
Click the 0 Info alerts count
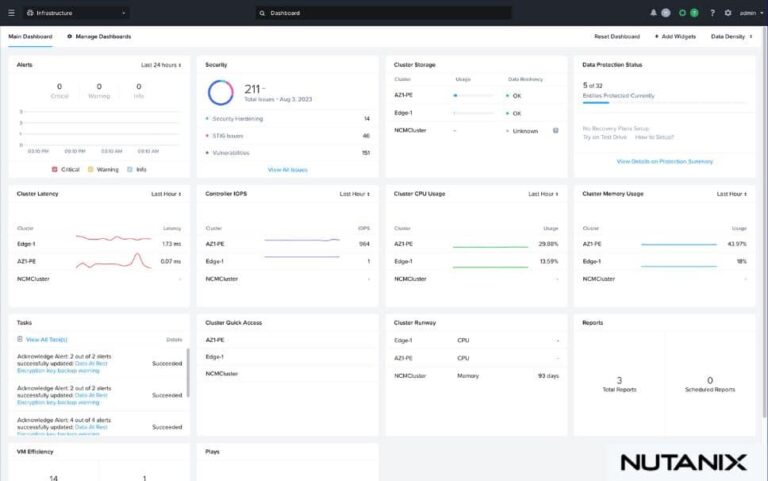tap(139, 86)
